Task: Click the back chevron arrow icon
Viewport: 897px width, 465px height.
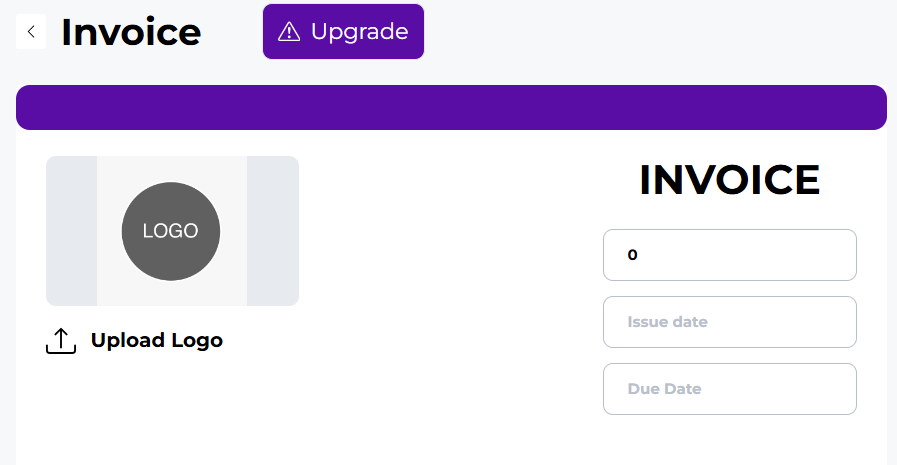Action: click(31, 32)
